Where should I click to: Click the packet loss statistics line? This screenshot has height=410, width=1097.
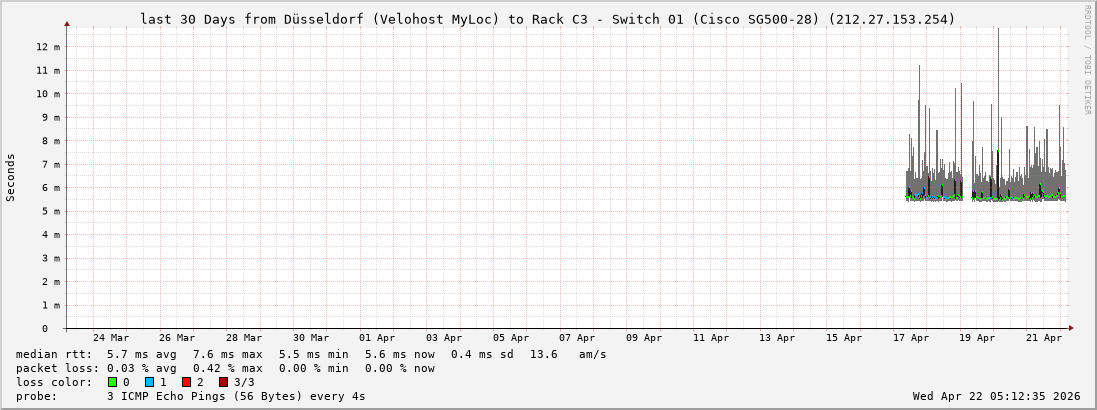tap(225, 368)
